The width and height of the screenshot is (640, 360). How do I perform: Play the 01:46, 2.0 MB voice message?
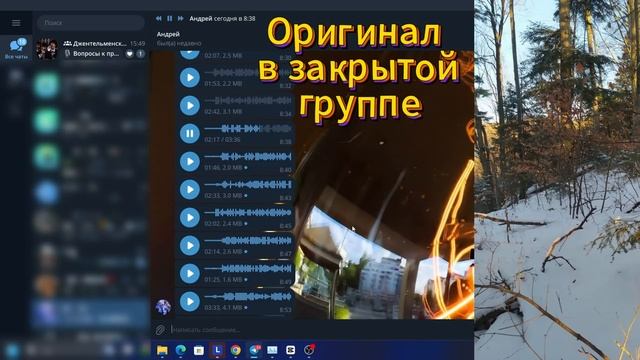pyautogui.click(x=190, y=161)
